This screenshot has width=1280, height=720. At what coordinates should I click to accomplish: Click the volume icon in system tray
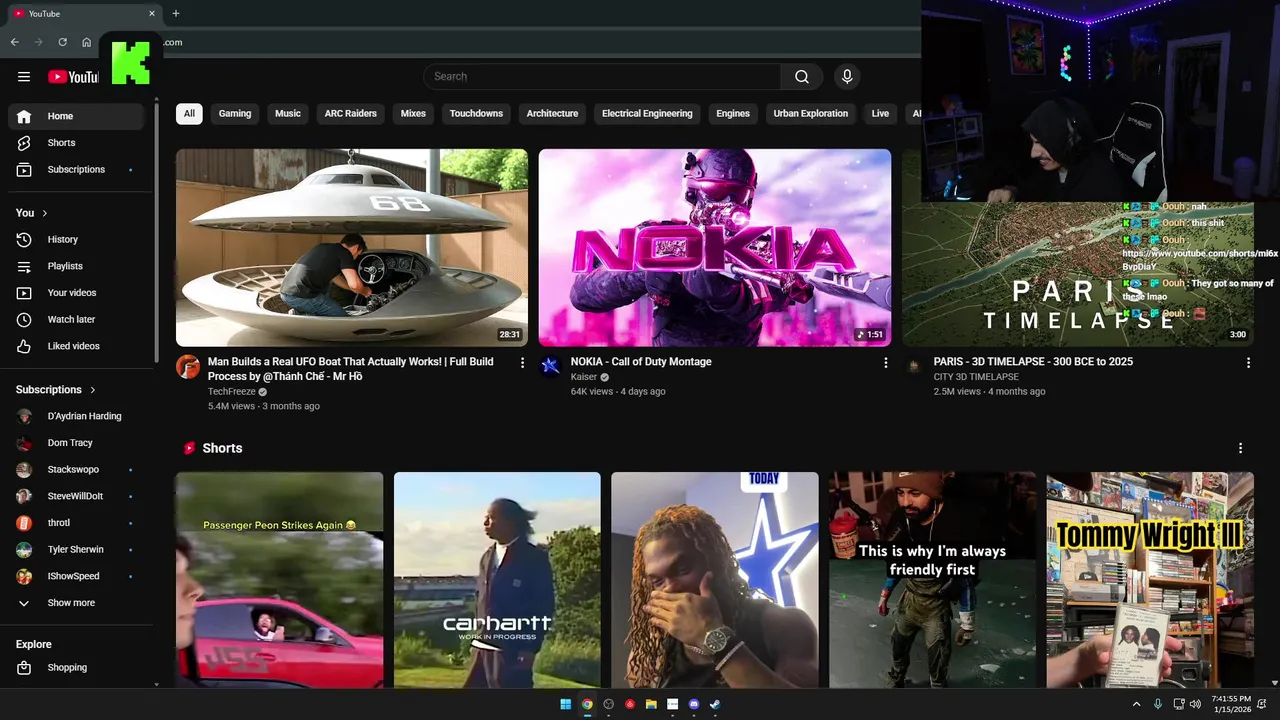tap(1195, 704)
